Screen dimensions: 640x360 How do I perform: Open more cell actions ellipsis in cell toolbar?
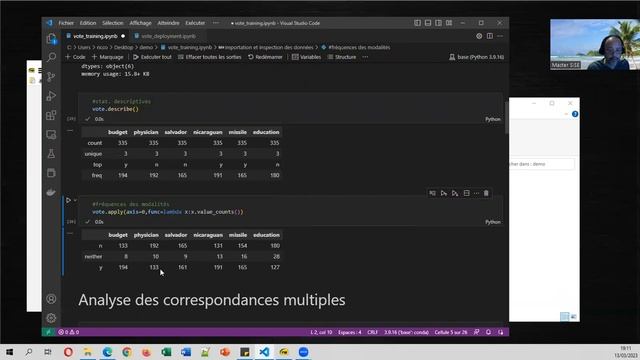[476, 193]
